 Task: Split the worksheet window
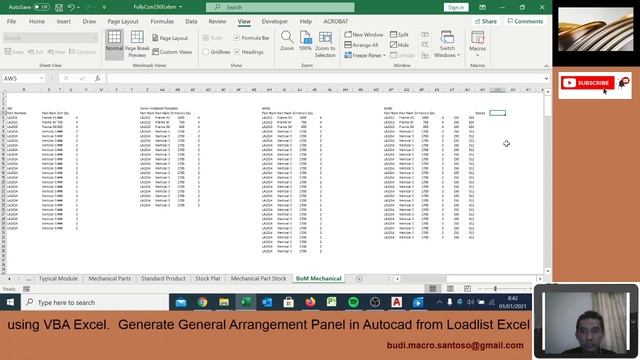tap(399, 35)
